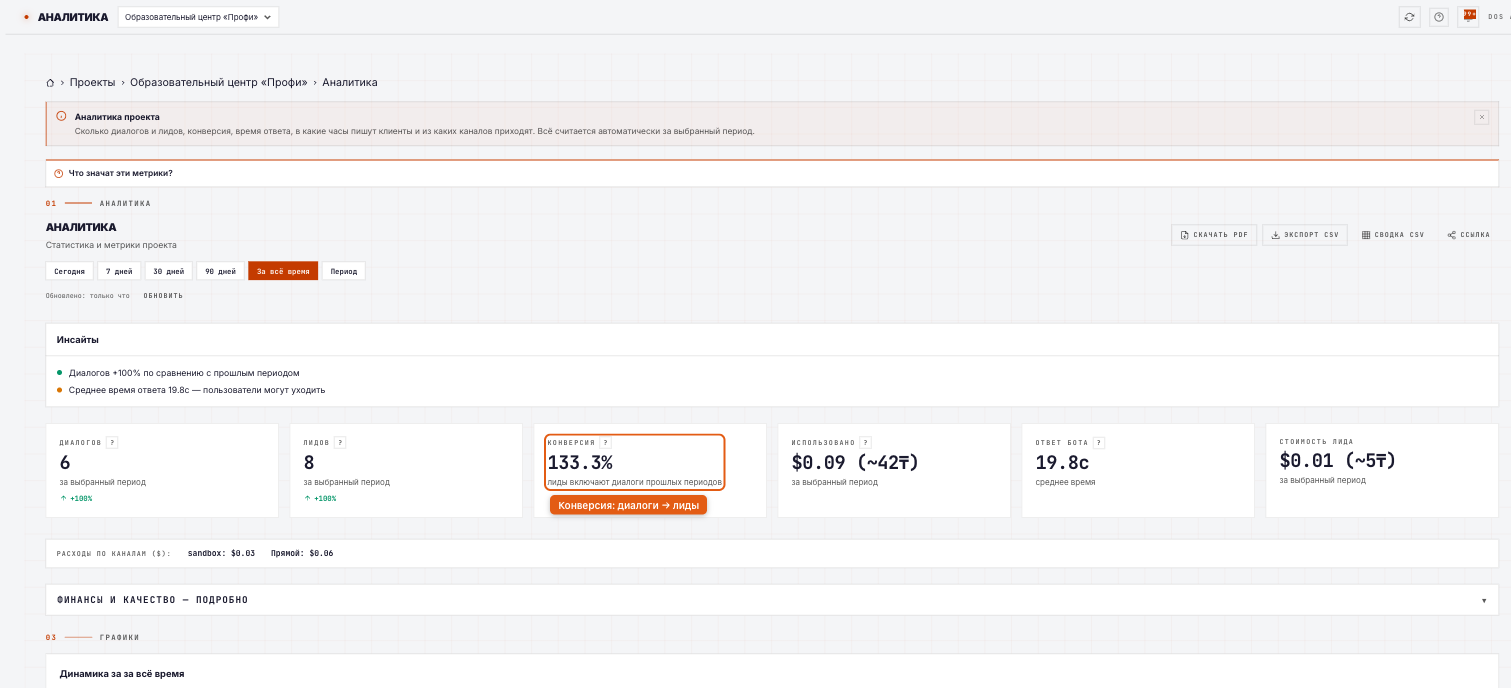Image resolution: width=1511 pixels, height=688 pixels.
Task: Click the refresh icon in top bar
Action: (x=1409, y=17)
